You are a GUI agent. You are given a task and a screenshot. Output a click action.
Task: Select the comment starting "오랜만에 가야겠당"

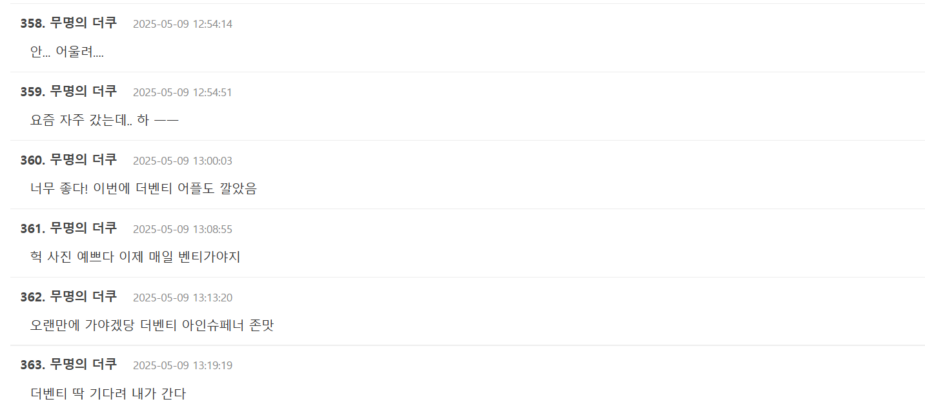click(152, 325)
